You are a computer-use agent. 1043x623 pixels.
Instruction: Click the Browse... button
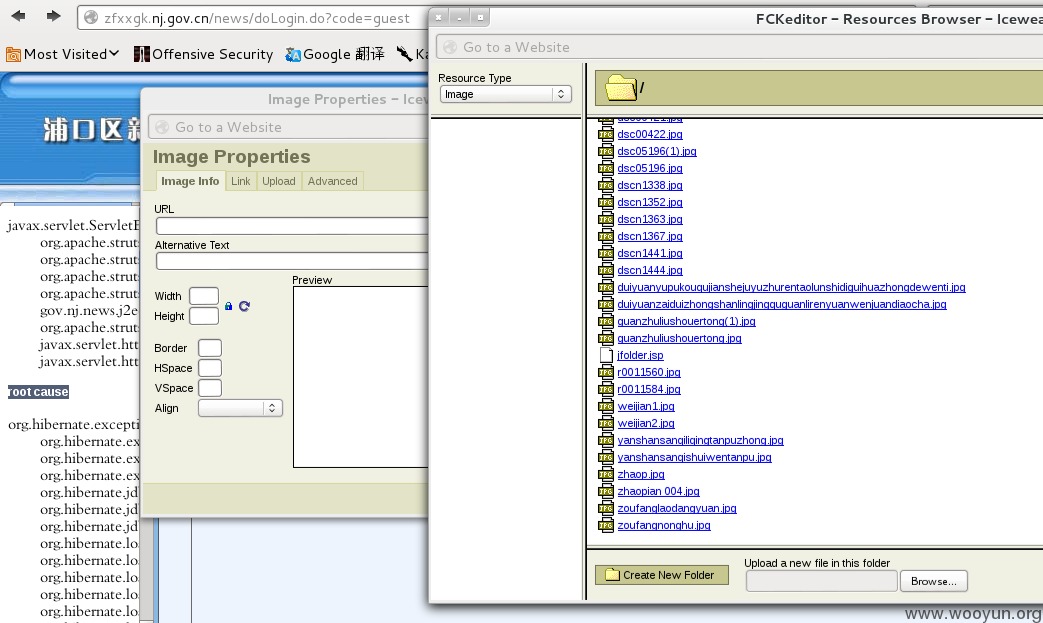pos(934,581)
